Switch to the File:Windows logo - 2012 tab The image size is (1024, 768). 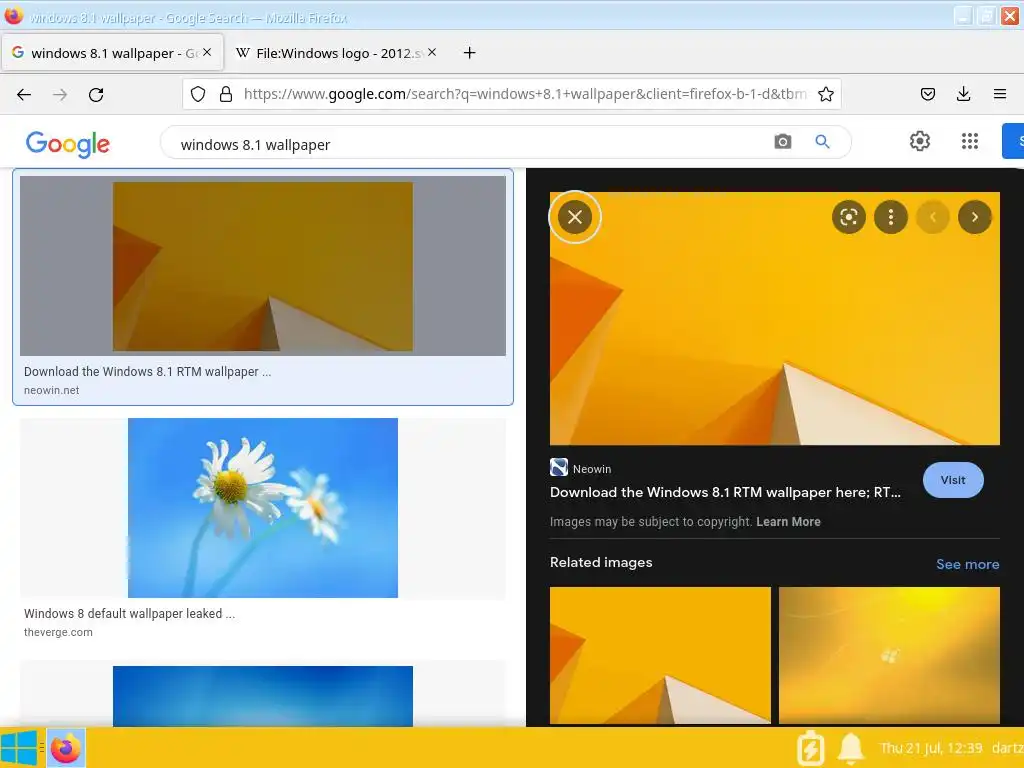[336, 53]
